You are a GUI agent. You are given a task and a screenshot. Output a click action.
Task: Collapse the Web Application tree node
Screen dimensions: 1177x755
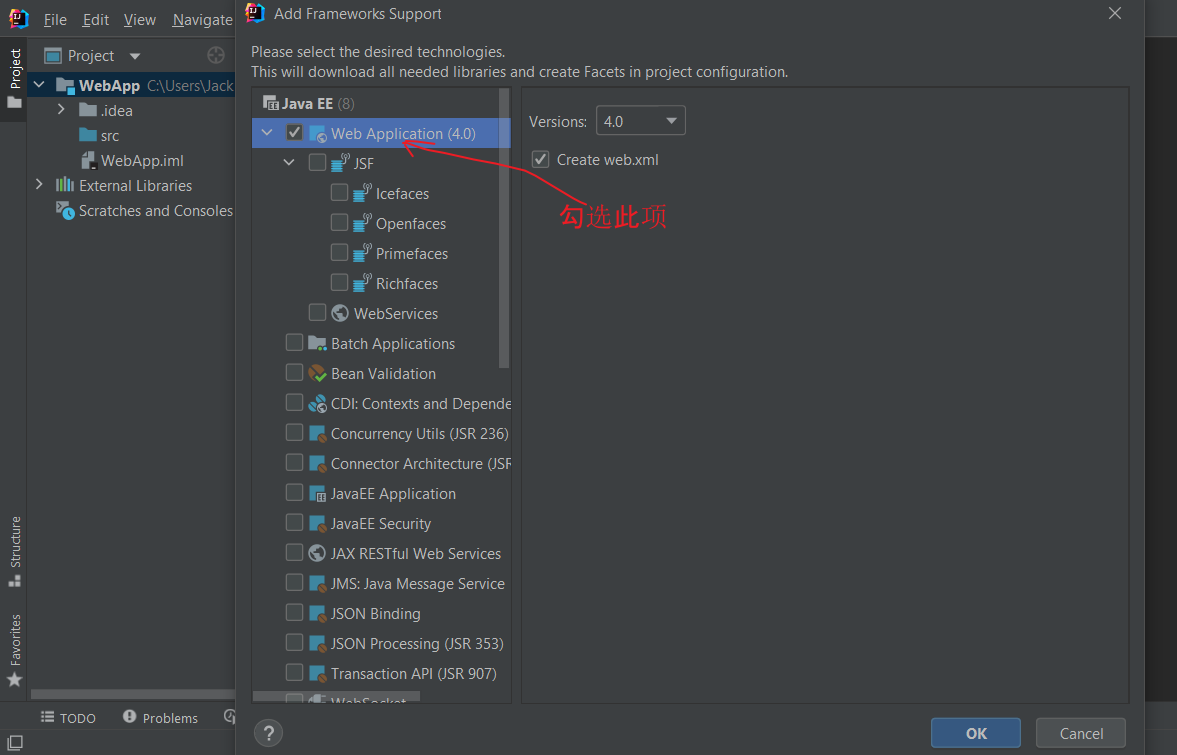point(267,133)
